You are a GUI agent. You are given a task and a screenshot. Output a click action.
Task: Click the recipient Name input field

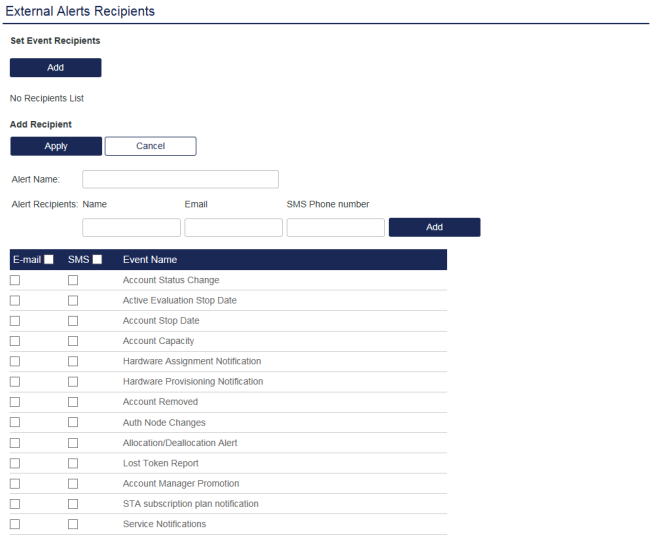[x=131, y=228]
